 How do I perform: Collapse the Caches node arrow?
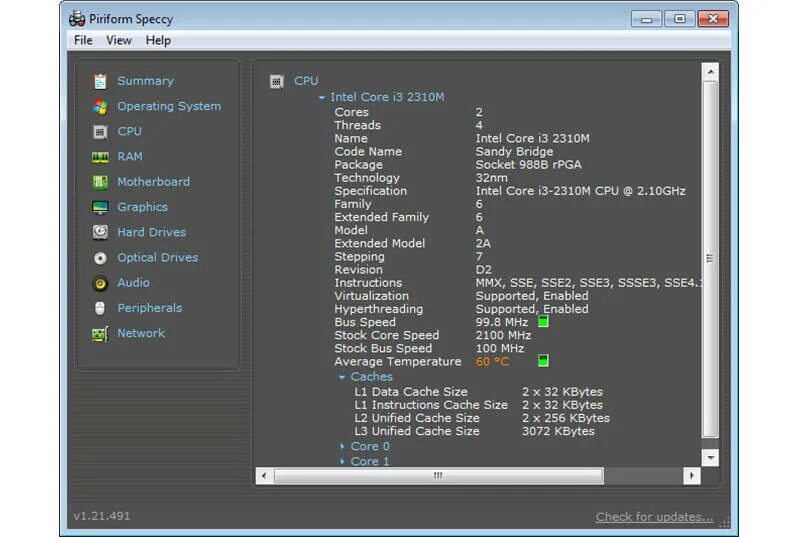tap(342, 377)
